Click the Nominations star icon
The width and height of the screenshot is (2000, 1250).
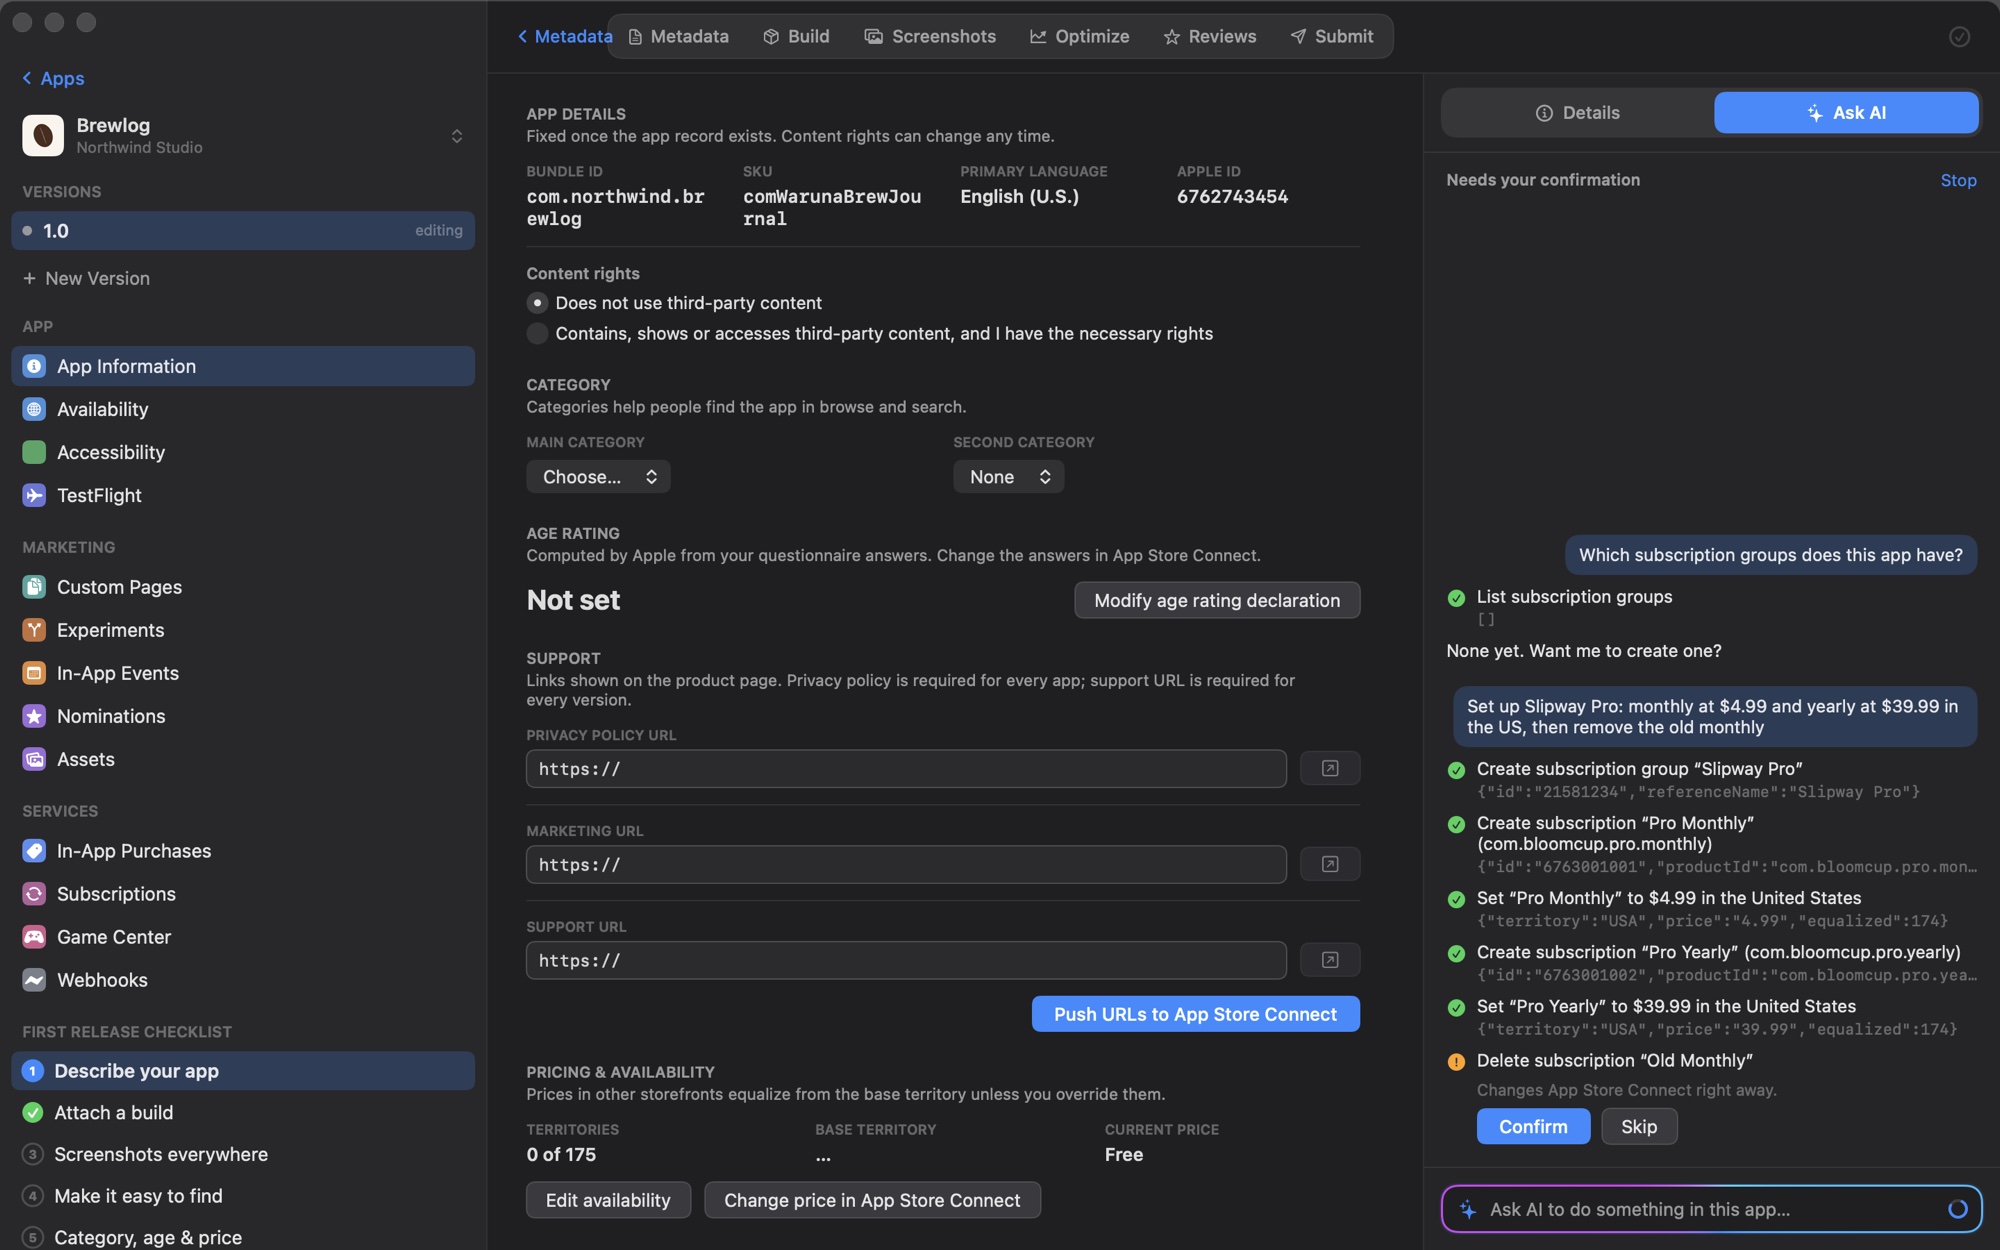pyautogui.click(x=34, y=716)
